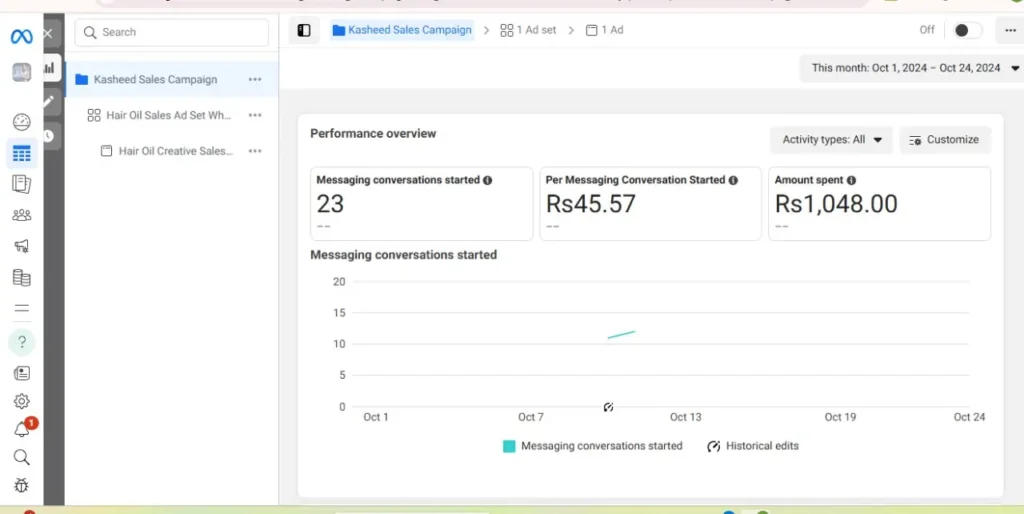
Task: Click the bug report icon
Action: [21, 486]
